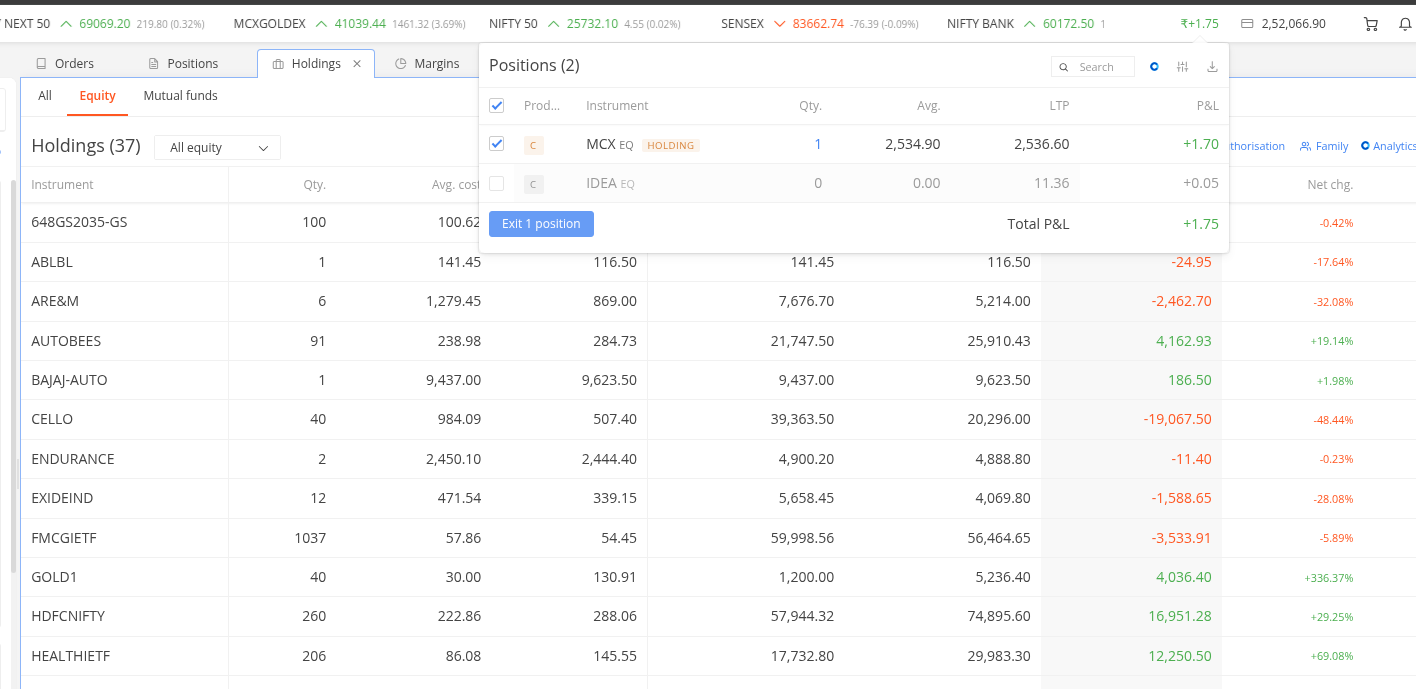Screen dimensions: 1416x689
Task: Switch to the Mutual funds tab
Action: tap(180, 96)
